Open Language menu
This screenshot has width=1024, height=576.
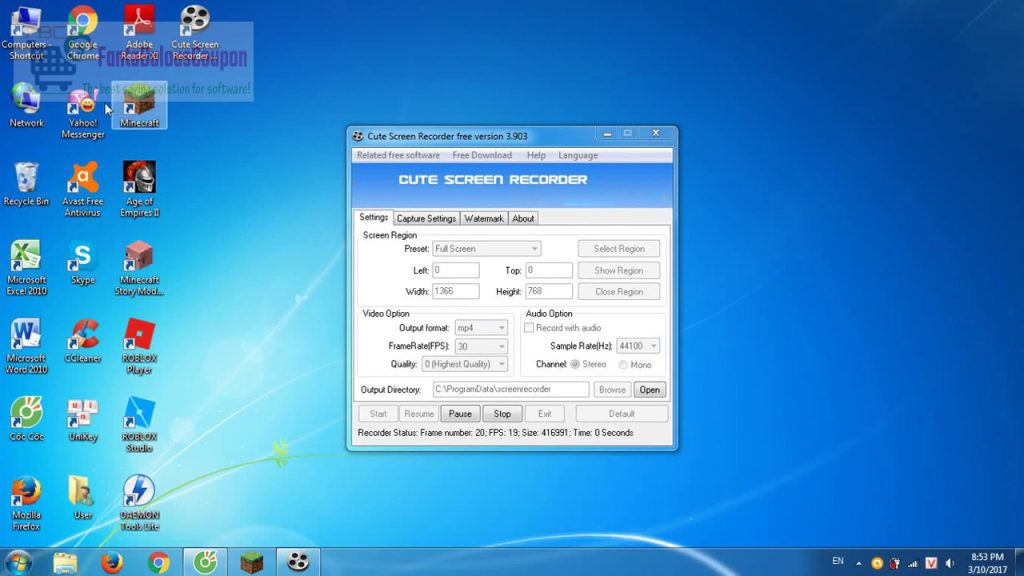coord(578,155)
